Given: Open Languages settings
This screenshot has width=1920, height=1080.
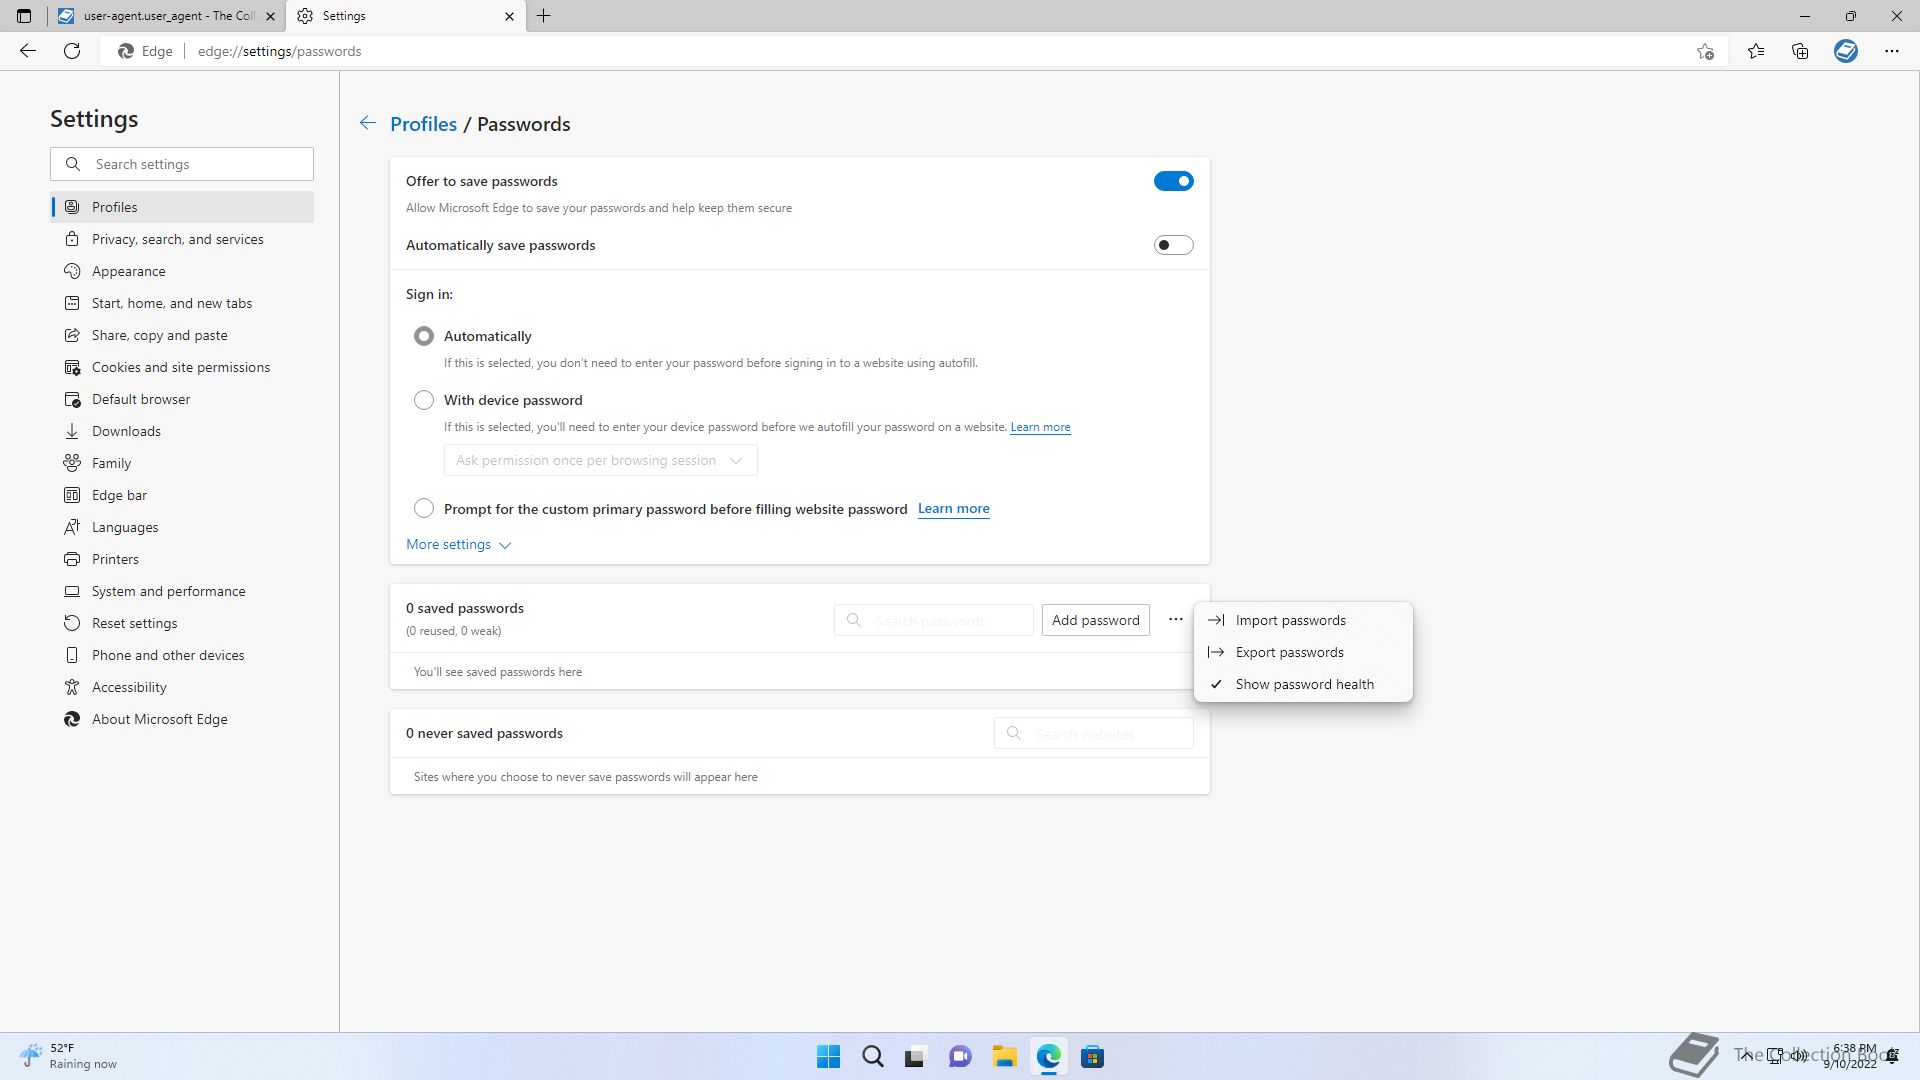Looking at the screenshot, I should [182, 527].
